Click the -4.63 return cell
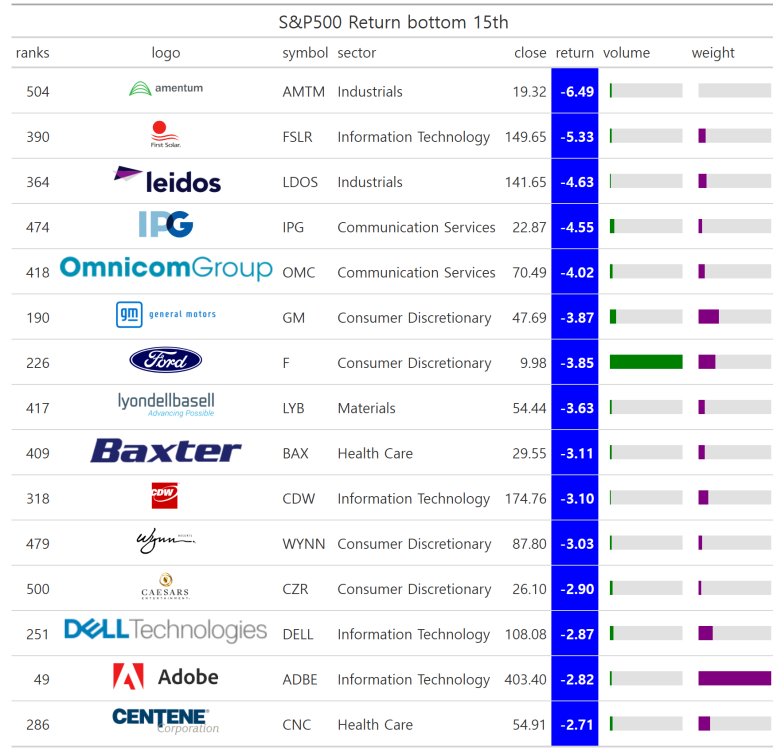 (575, 181)
